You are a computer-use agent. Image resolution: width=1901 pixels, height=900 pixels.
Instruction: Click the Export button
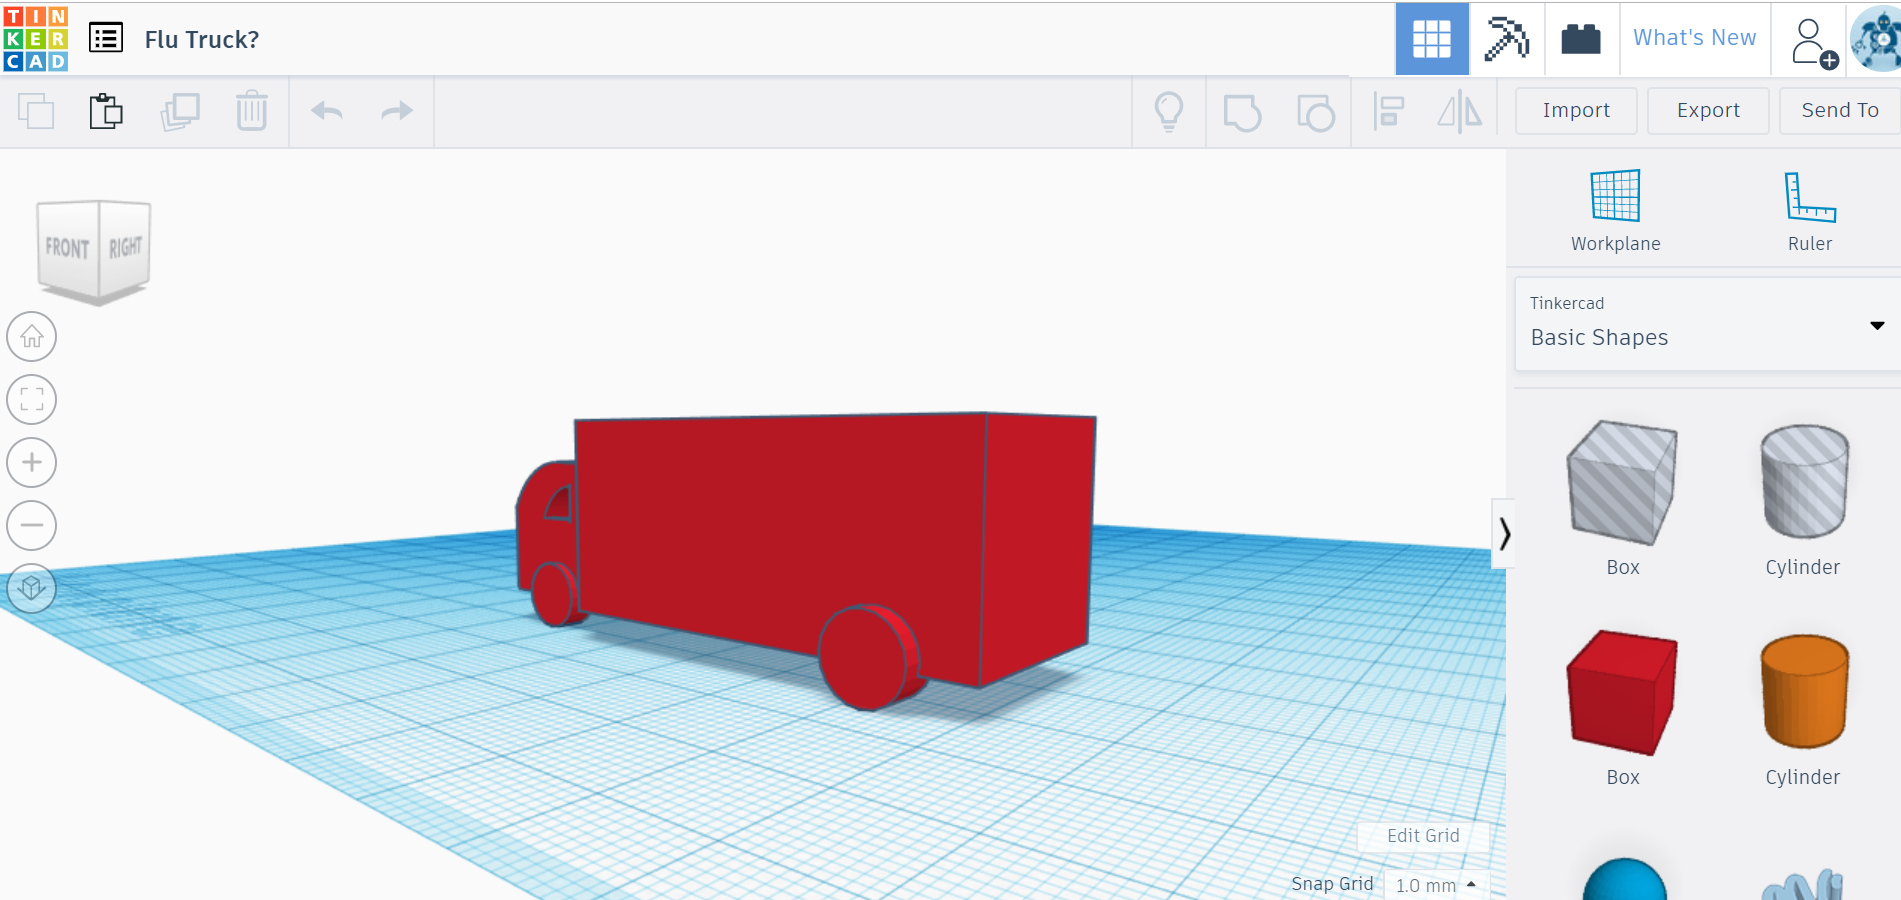point(1708,111)
